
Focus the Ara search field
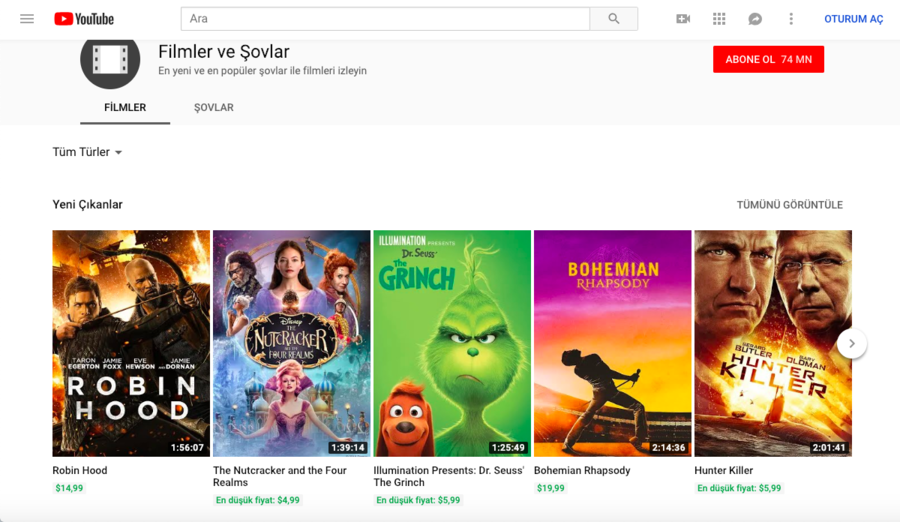point(385,19)
